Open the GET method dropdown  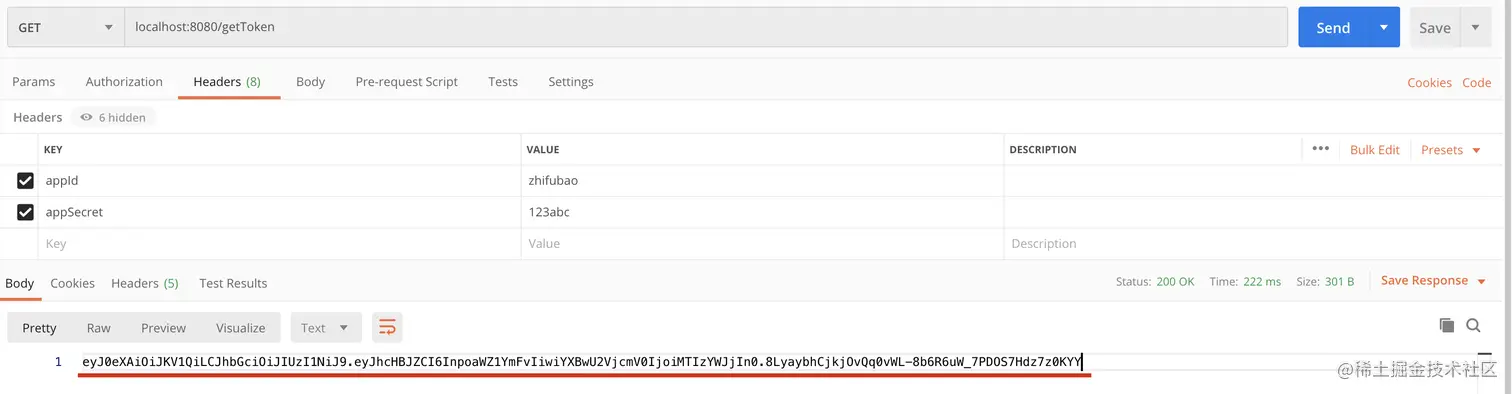[65, 27]
